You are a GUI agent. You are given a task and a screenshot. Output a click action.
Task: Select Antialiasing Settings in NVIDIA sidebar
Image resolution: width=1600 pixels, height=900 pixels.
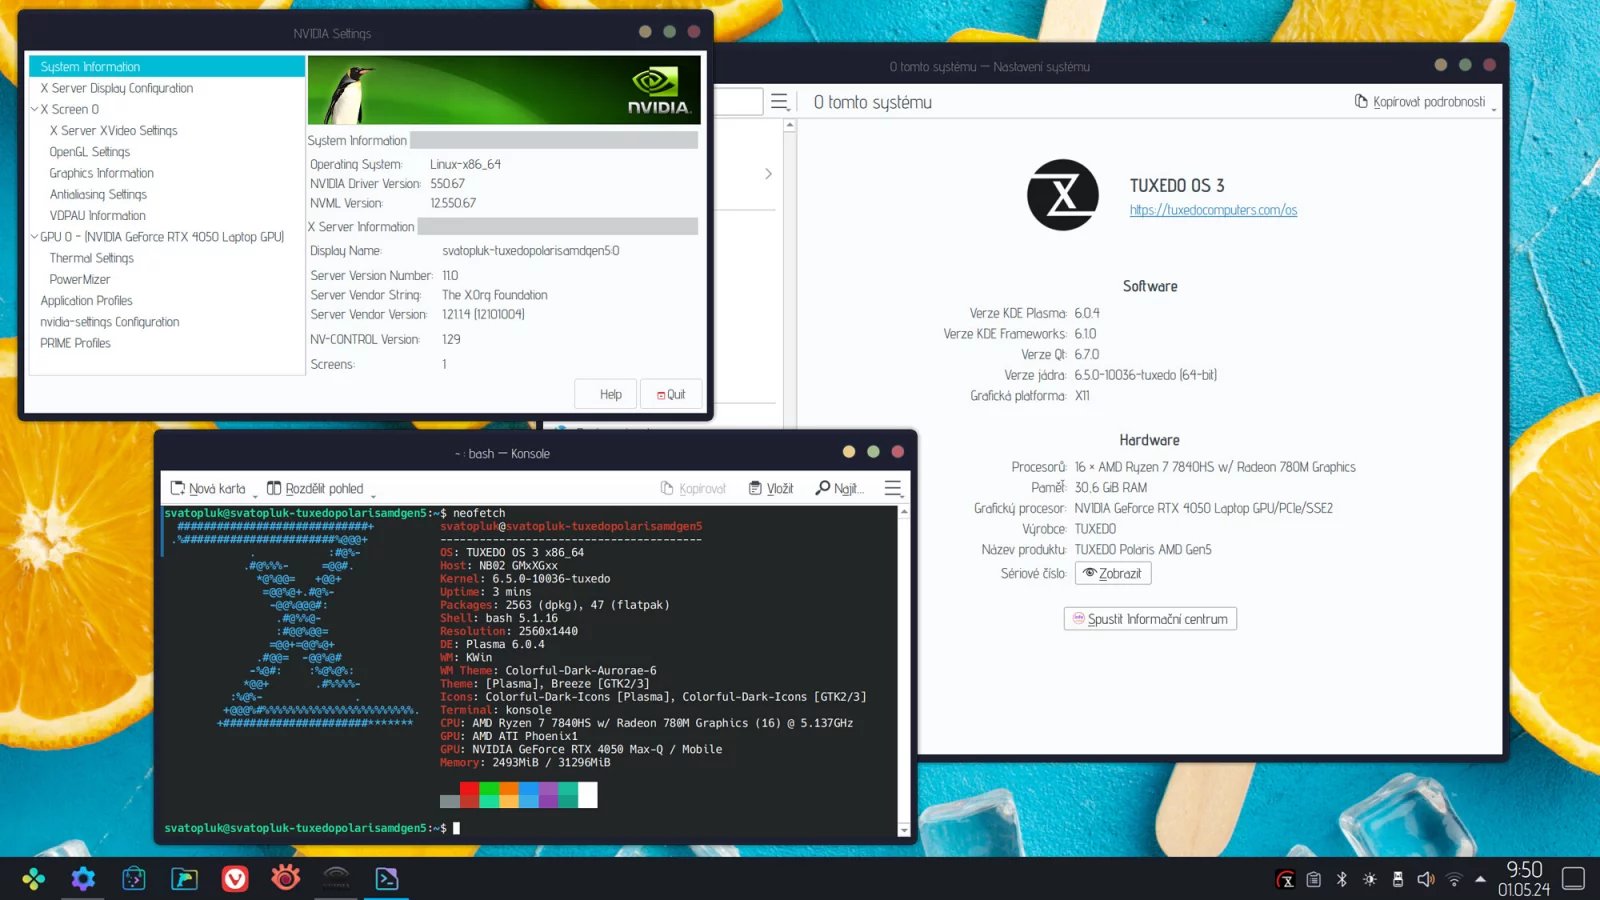pyautogui.click(x=98, y=194)
